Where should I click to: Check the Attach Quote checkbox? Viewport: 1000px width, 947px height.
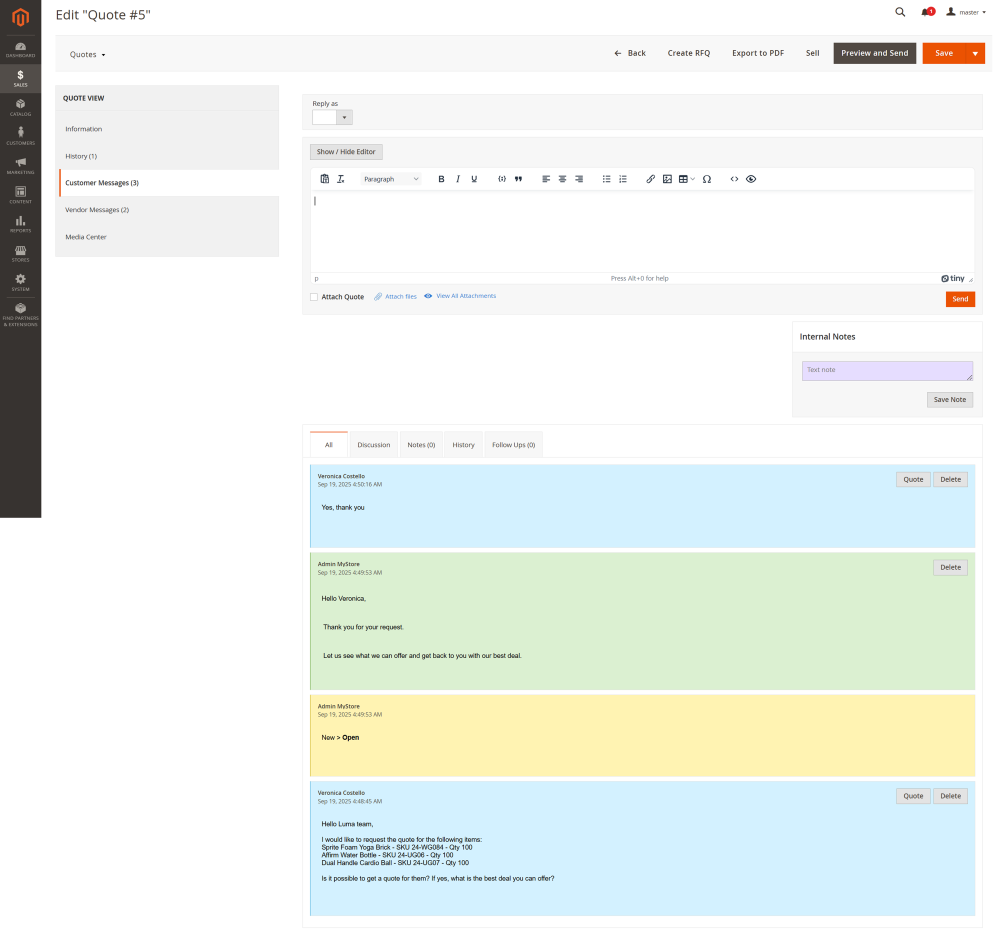[x=314, y=297]
